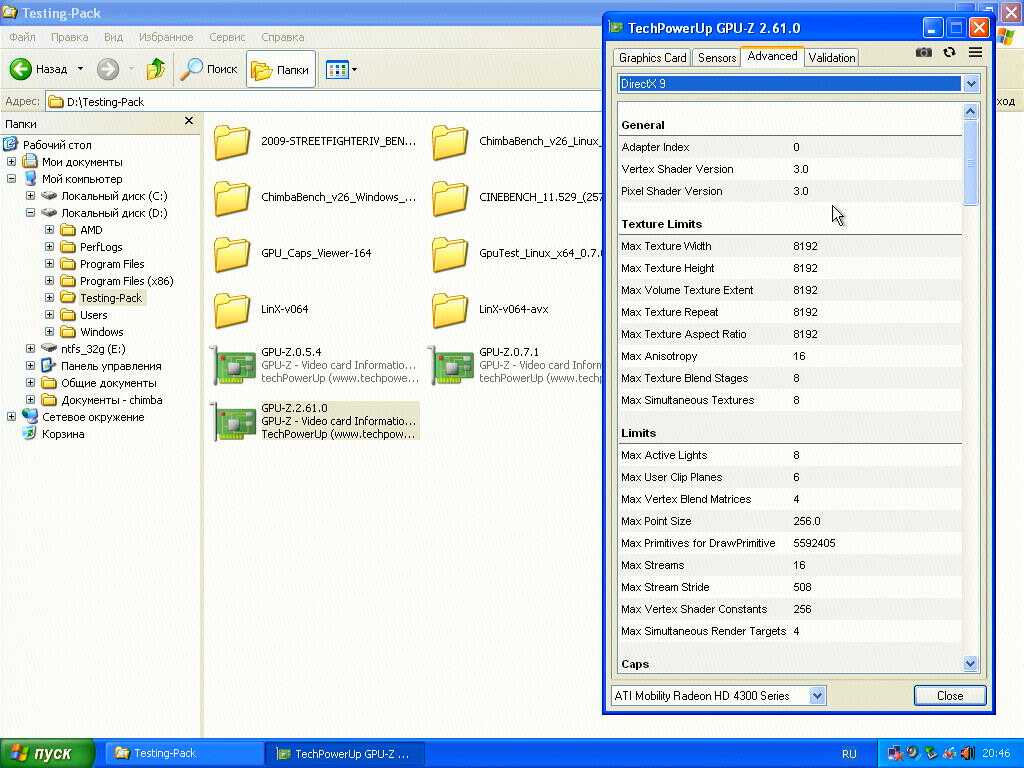Select the GPU-Z.0.7.1 executable icon
This screenshot has height=768, width=1024.
click(x=452, y=366)
